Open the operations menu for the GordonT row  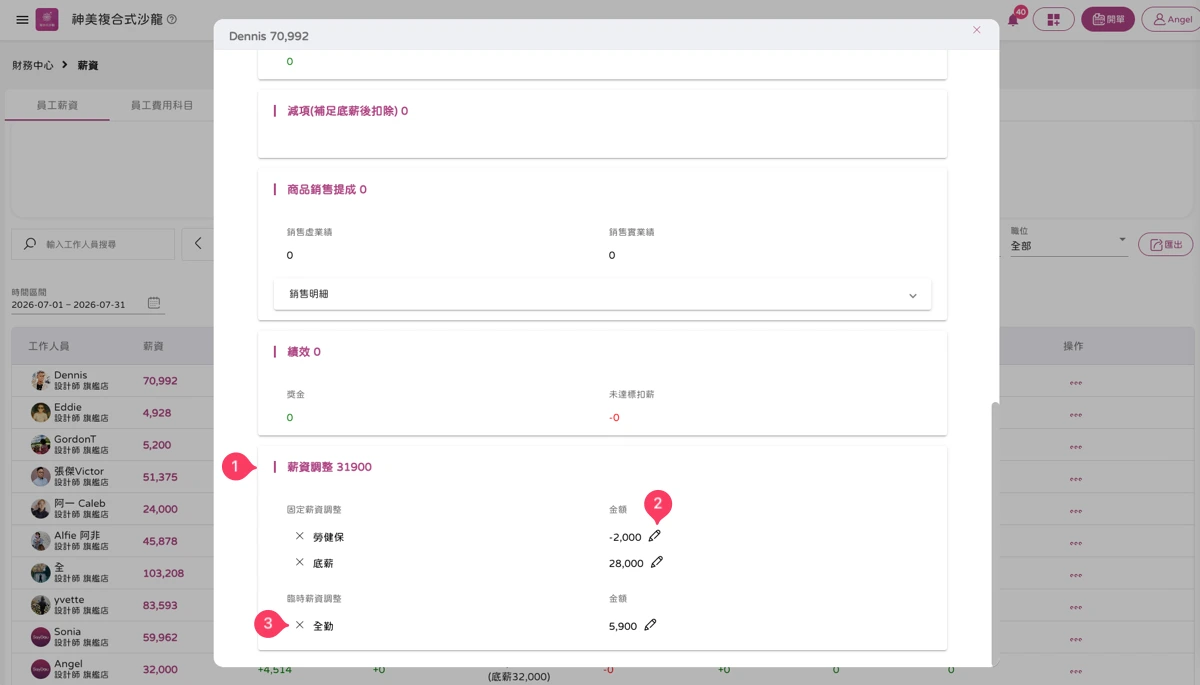click(x=1076, y=445)
